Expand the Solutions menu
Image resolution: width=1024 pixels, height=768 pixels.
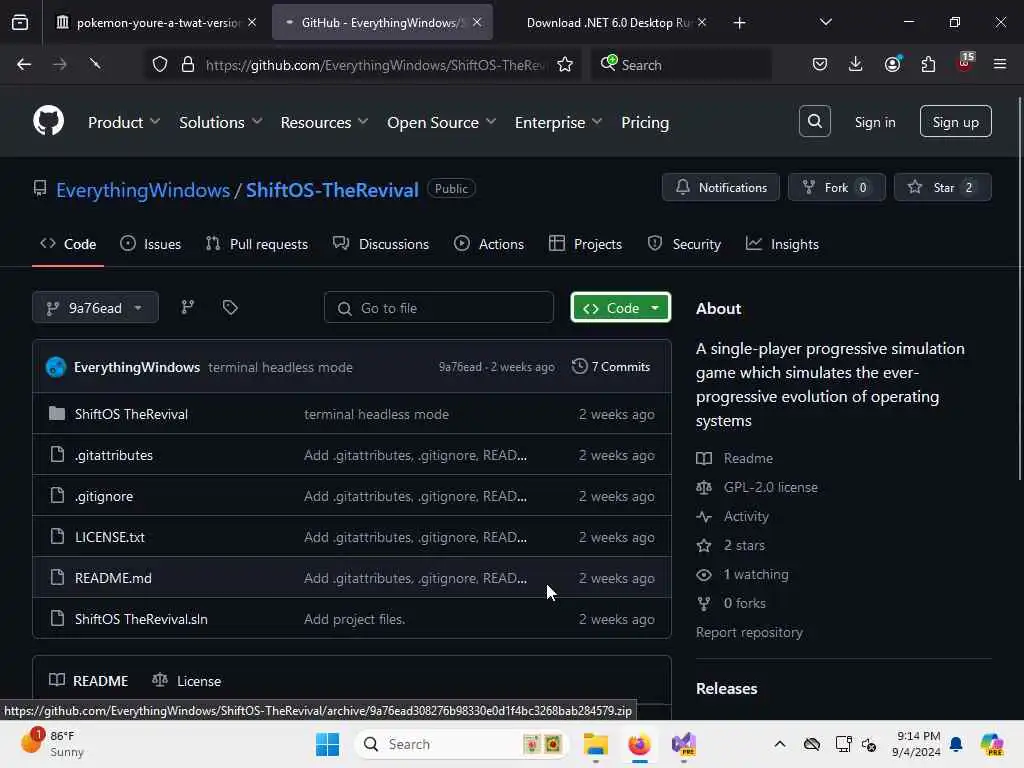tap(221, 122)
